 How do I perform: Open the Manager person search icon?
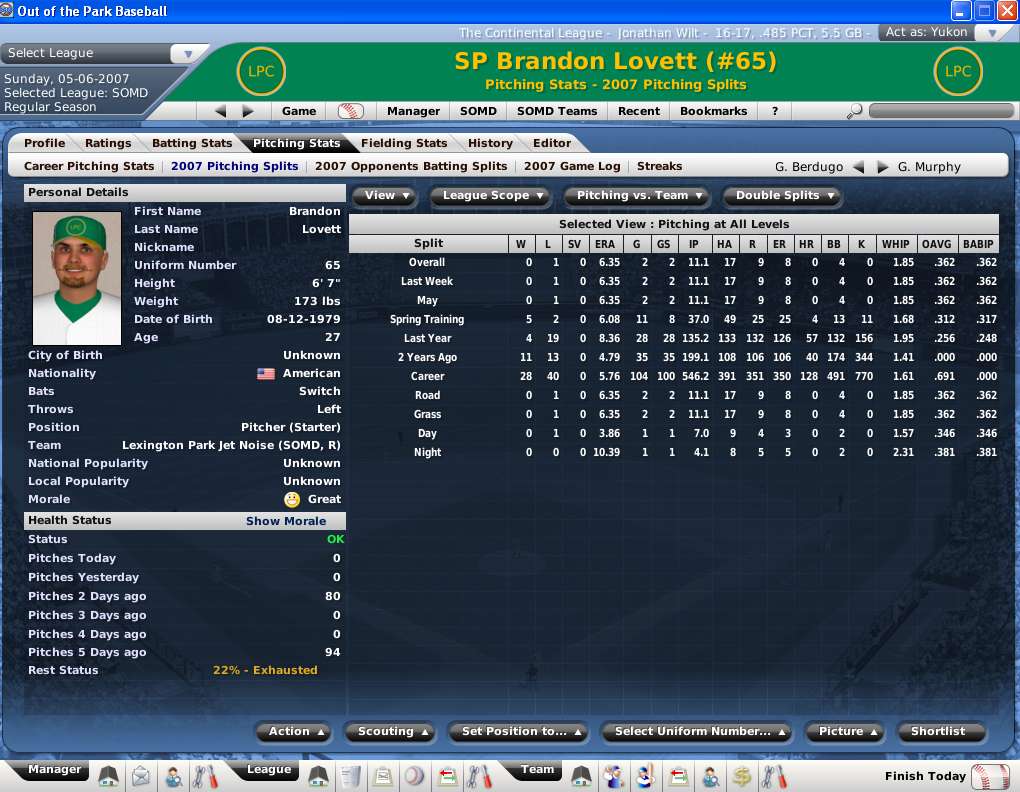pyautogui.click(x=173, y=776)
